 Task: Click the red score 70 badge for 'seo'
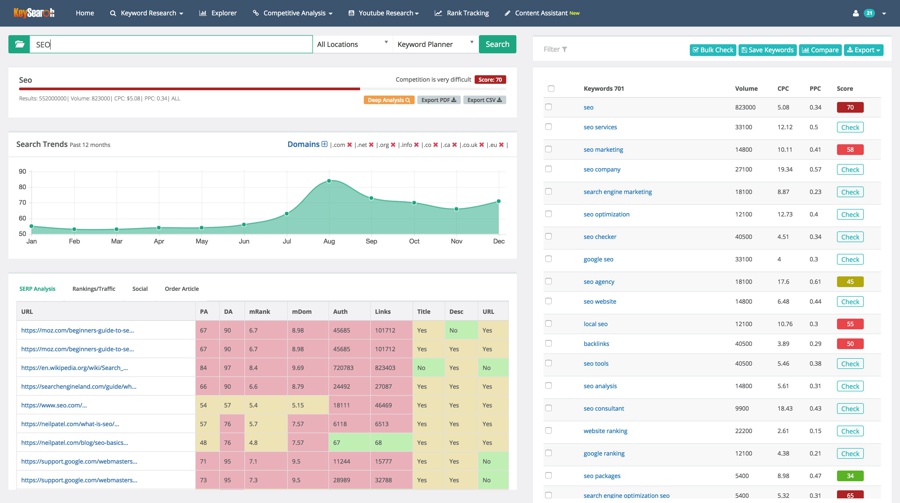(849, 107)
